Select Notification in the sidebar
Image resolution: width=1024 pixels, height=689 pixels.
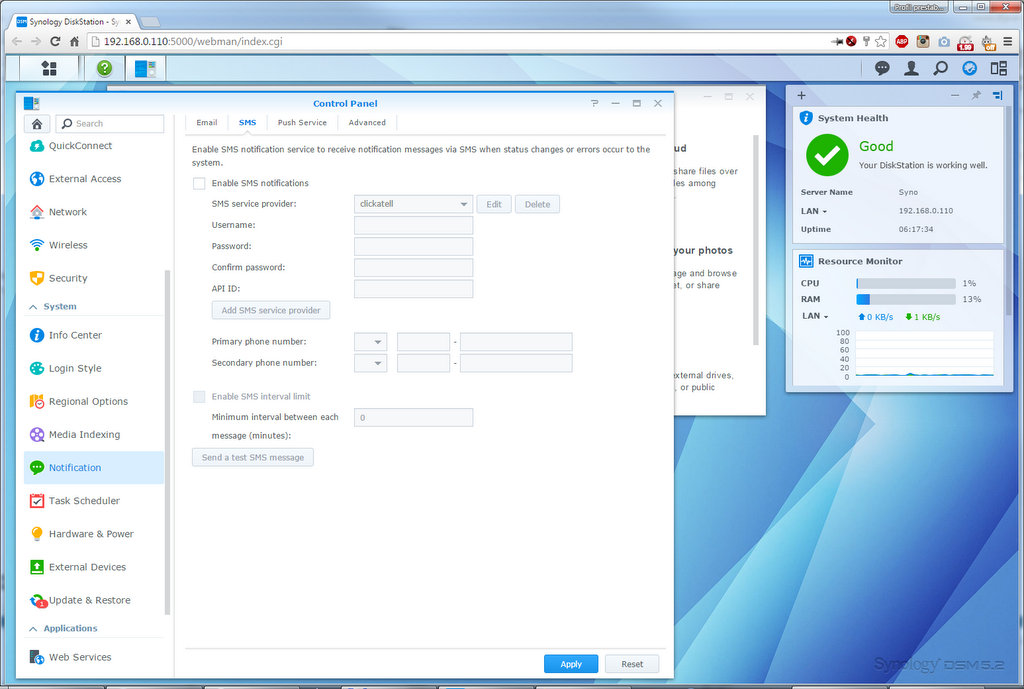click(x=94, y=468)
